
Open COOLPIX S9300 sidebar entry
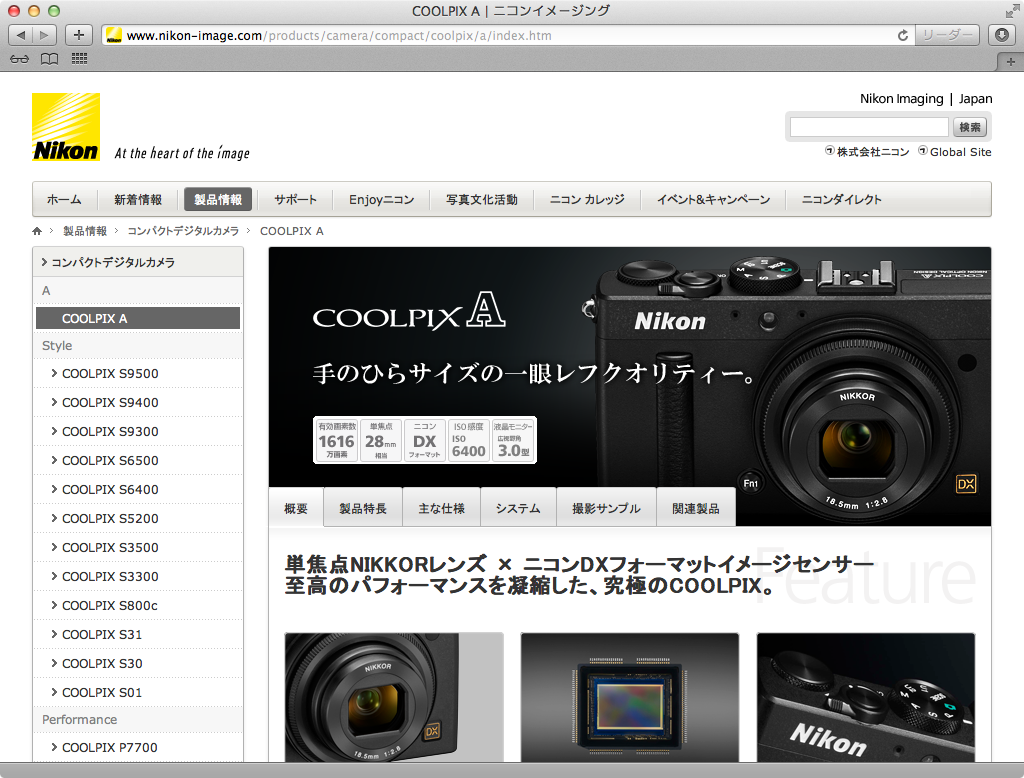click(138, 431)
